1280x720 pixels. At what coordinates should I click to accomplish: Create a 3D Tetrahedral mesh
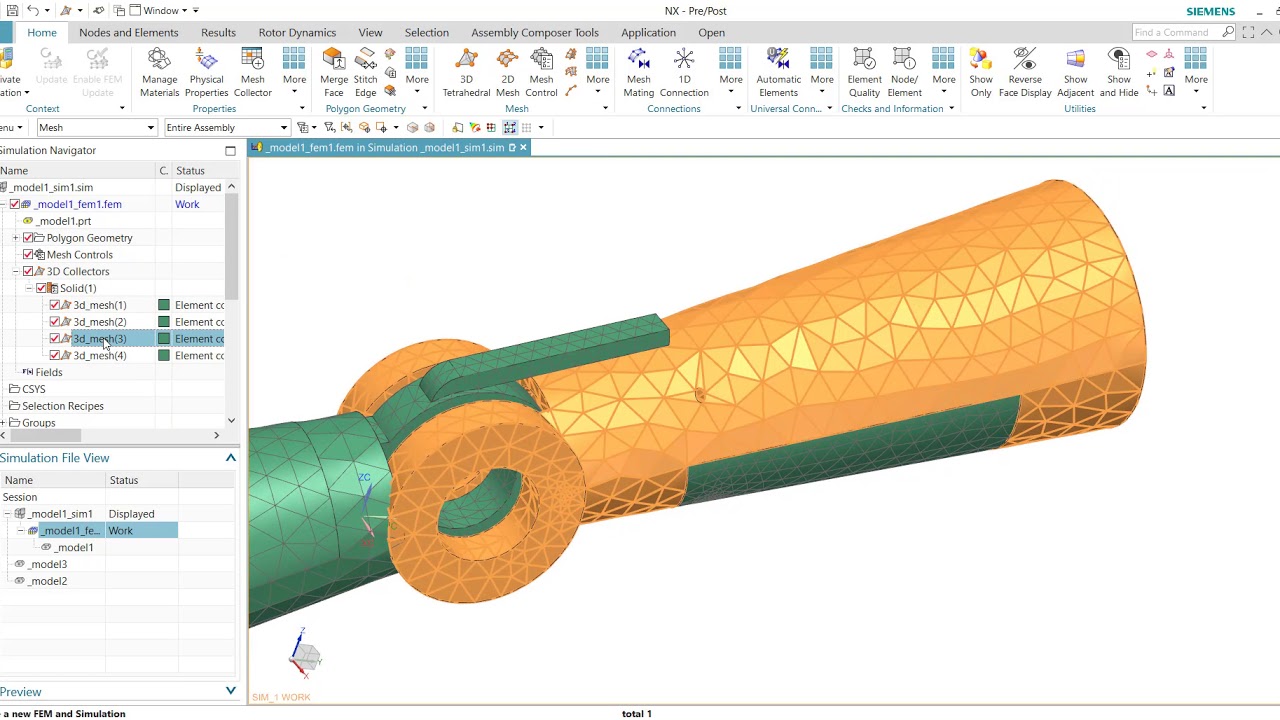coord(466,72)
